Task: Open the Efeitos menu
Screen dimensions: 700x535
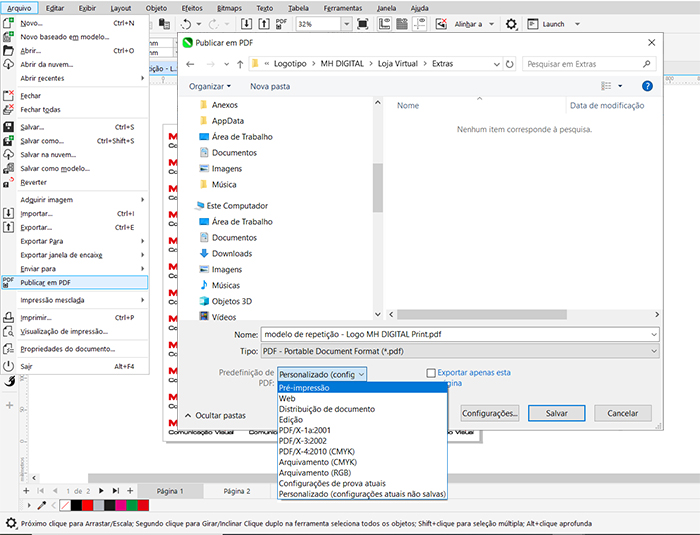Action: 192,7
